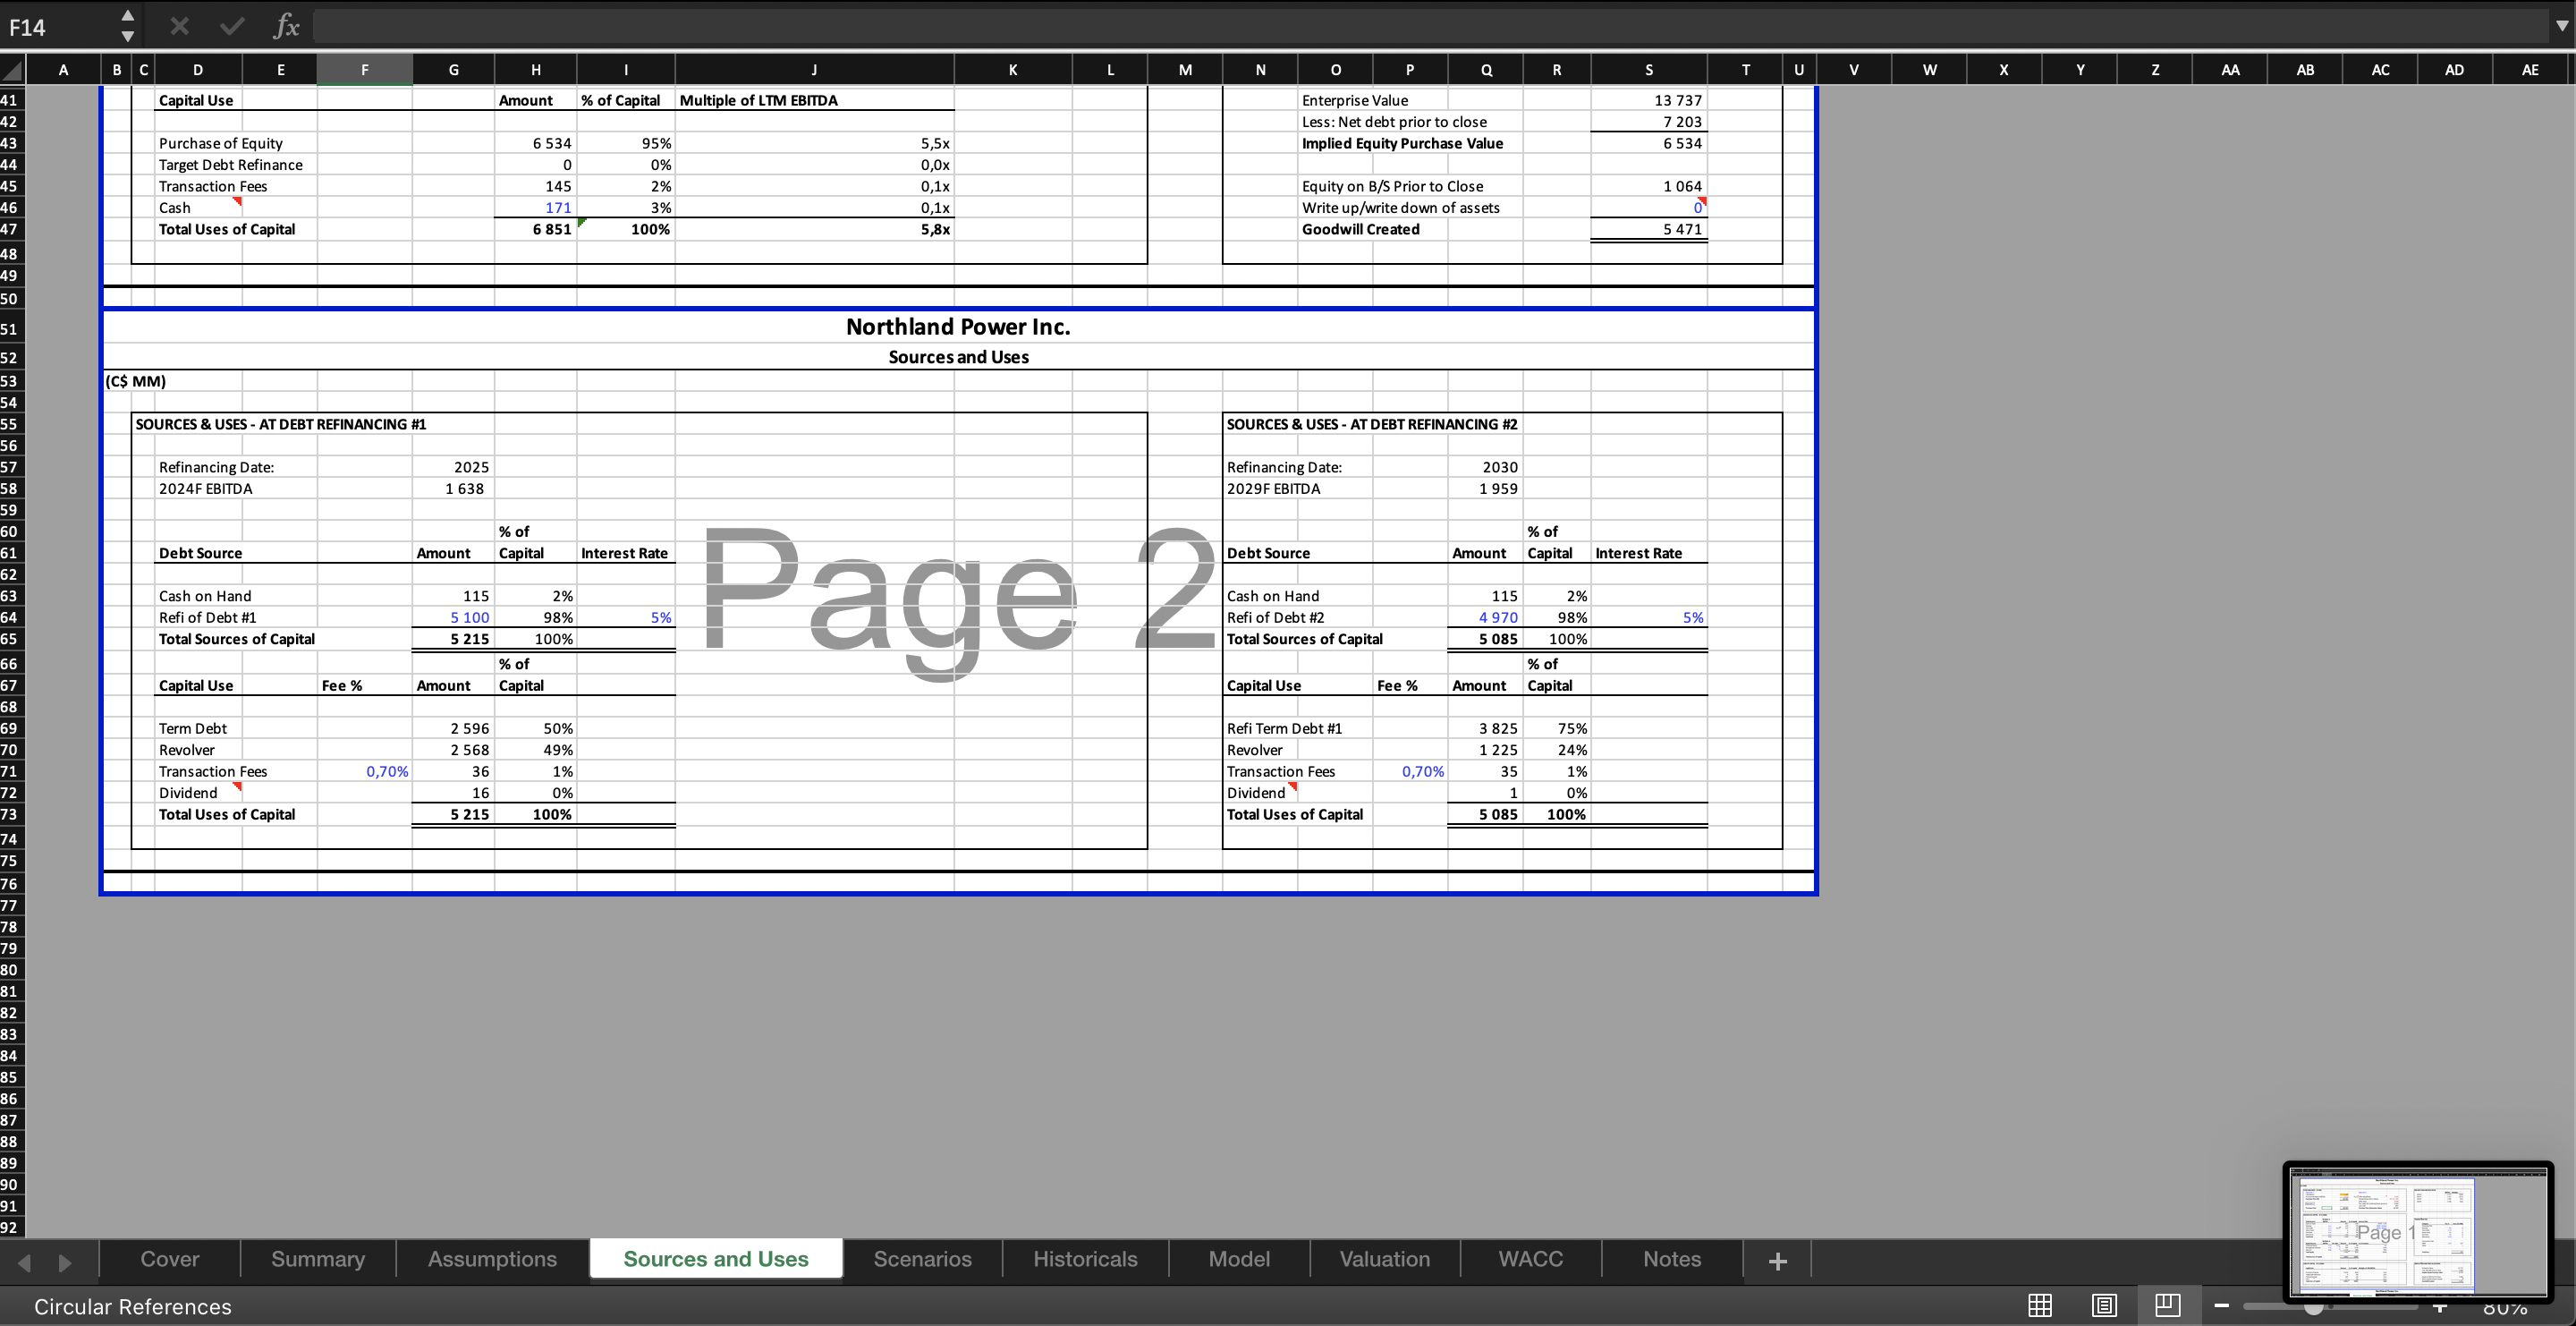This screenshot has width=2576, height=1326.
Task: Switch to Page Layout view icon
Action: [x=2104, y=1305]
